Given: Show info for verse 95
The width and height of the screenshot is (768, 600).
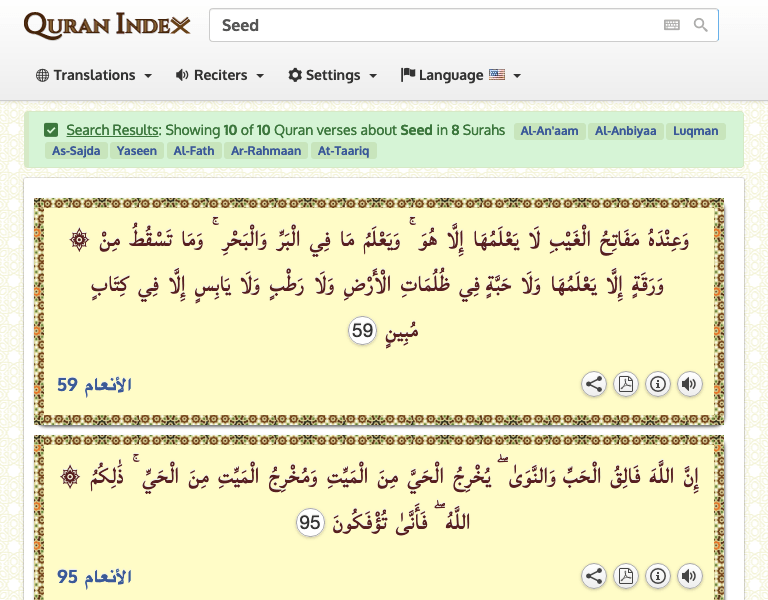Looking at the screenshot, I should (x=658, y=576).
